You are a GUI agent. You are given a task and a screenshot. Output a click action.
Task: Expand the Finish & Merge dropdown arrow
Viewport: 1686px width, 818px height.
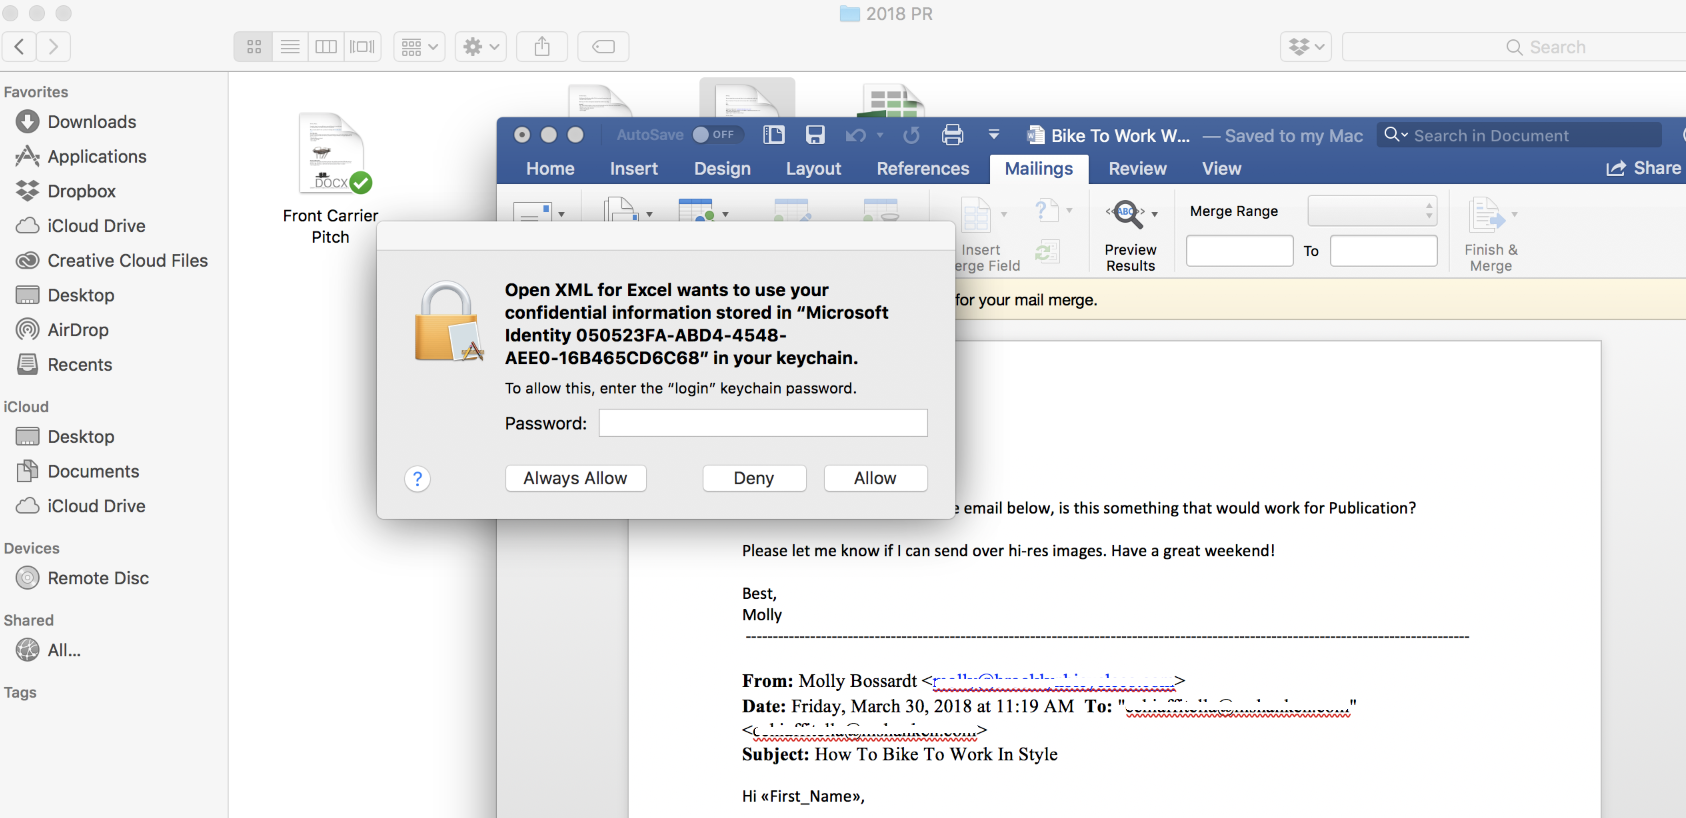pos(1514,214)
